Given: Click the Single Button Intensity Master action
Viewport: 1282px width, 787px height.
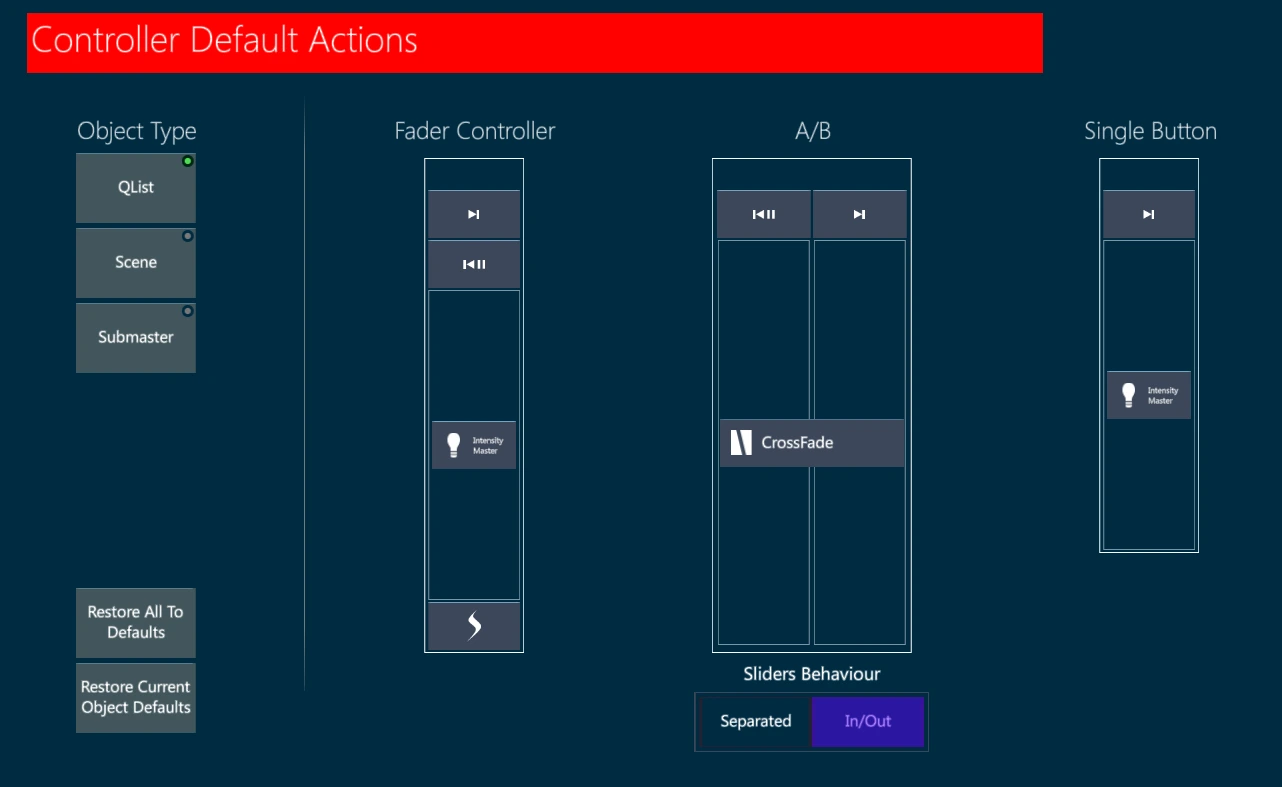Looking at the screenshot, I should click(1149, 395).
